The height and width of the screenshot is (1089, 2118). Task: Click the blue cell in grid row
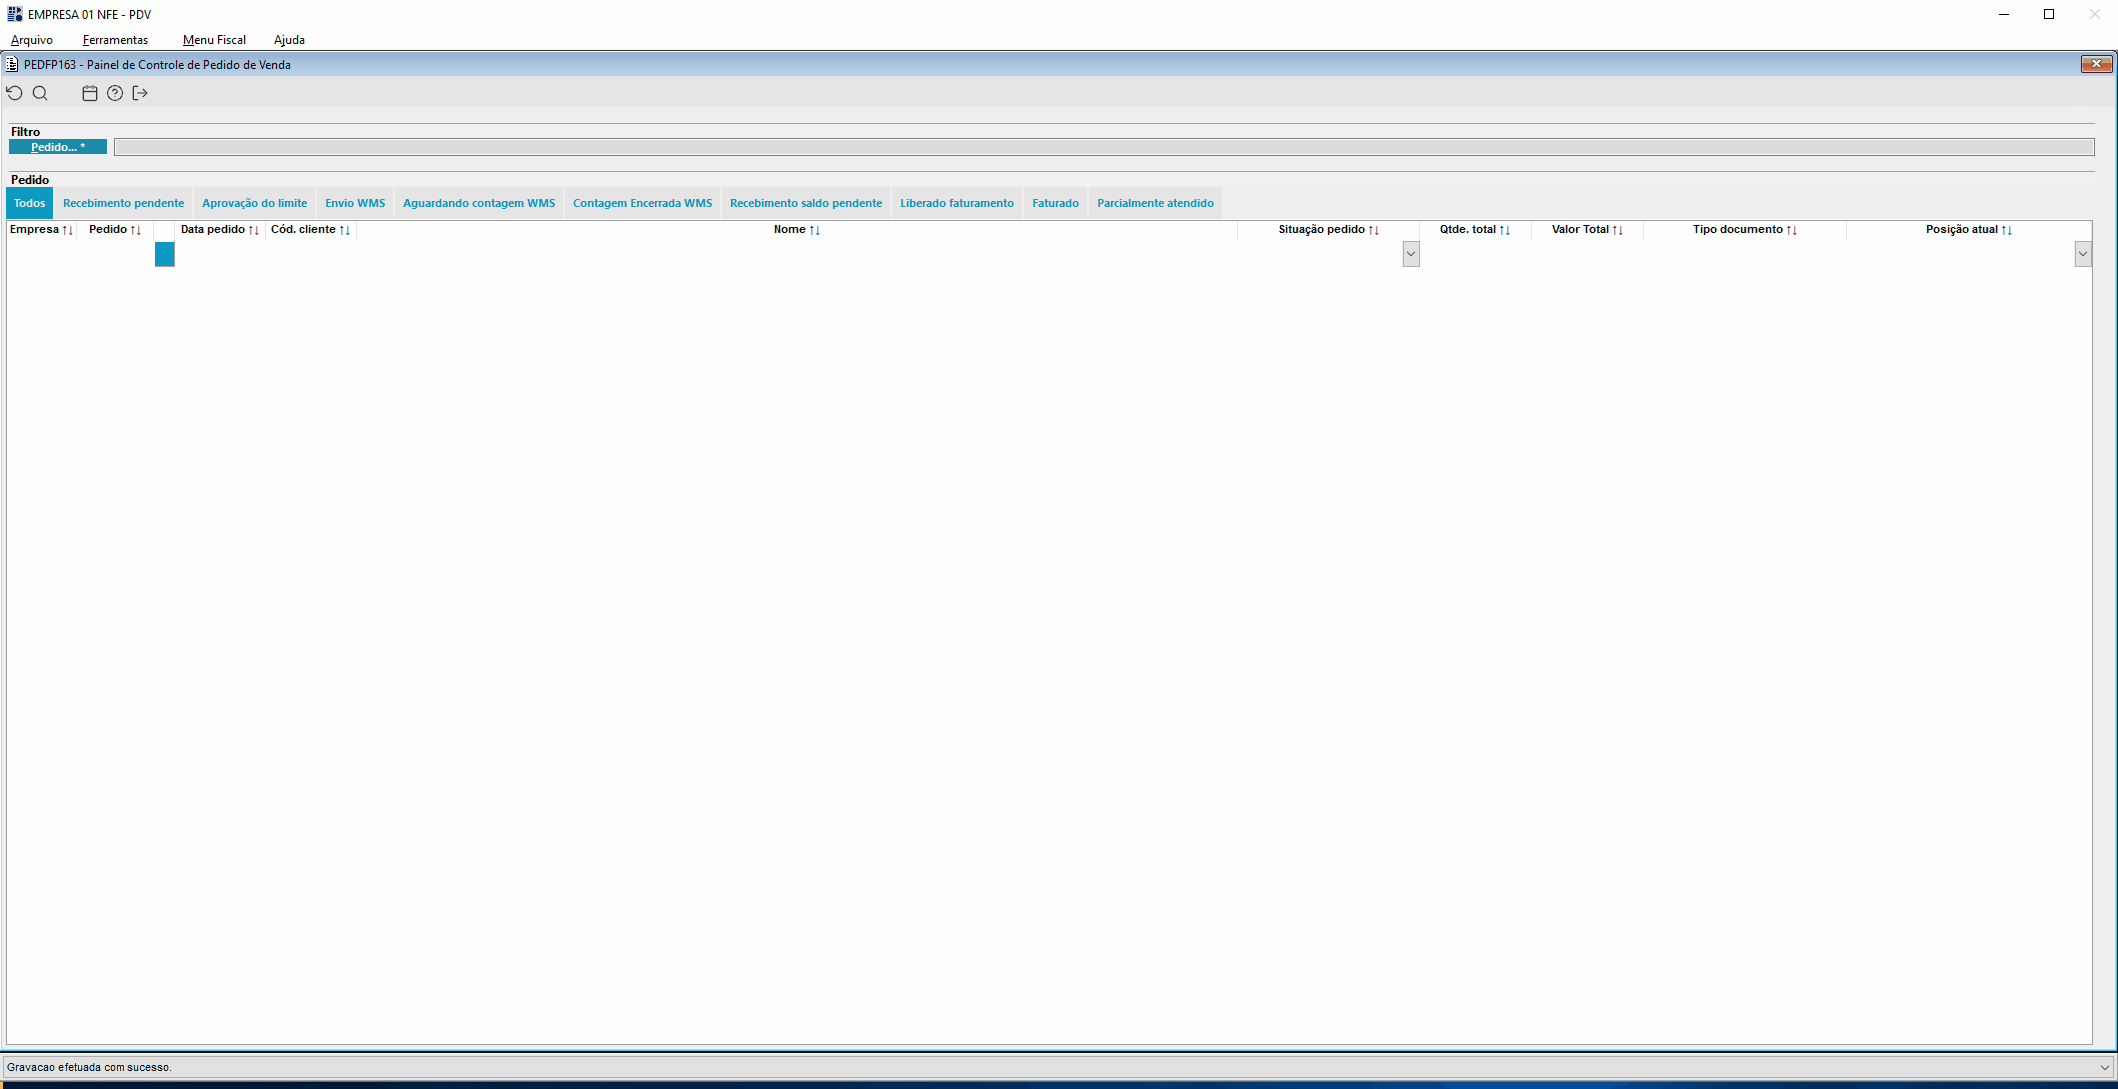165,255
